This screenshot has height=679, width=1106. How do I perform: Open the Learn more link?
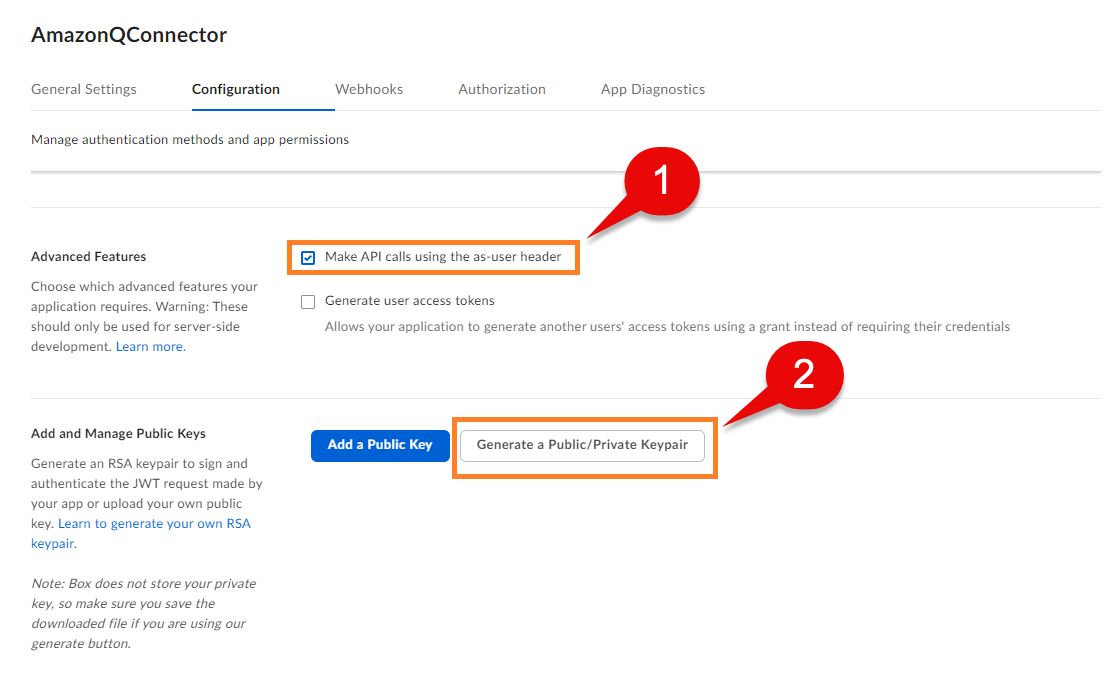pyautogui.click(x=151, y=347)
